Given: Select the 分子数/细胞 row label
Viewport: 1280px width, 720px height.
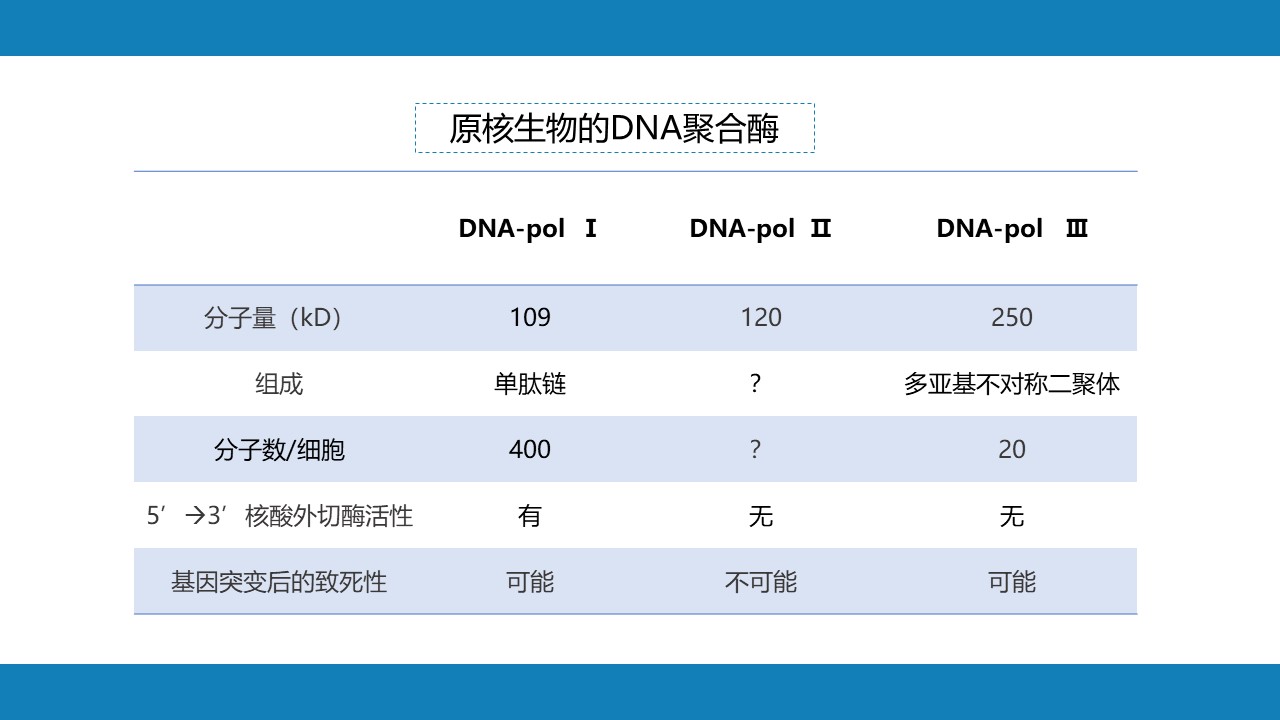Looking at the screenshot, I should (x=279, y=450).
